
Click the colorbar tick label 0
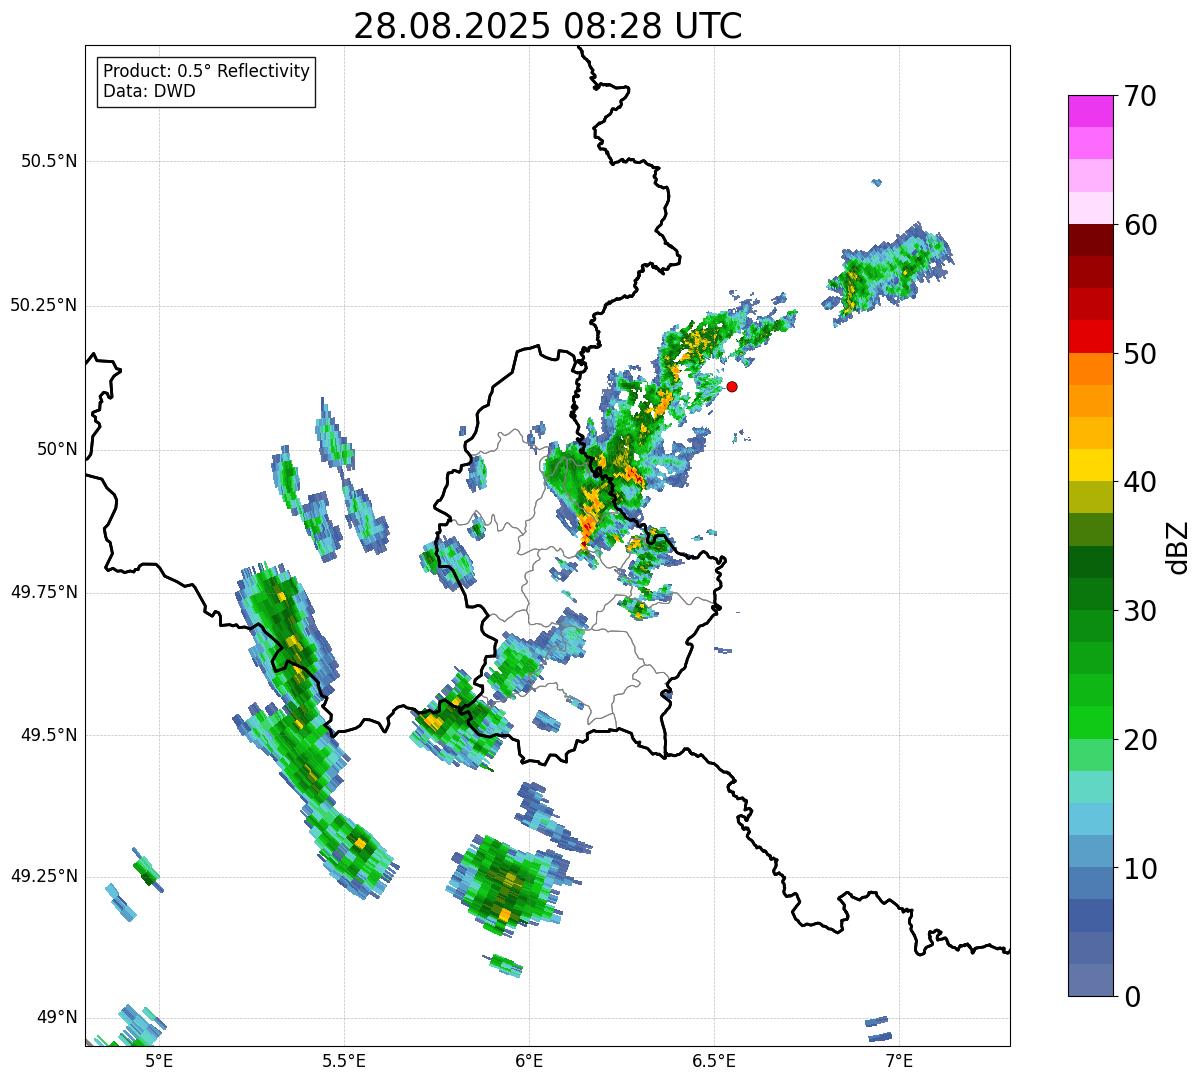(x=1132, y=996)
